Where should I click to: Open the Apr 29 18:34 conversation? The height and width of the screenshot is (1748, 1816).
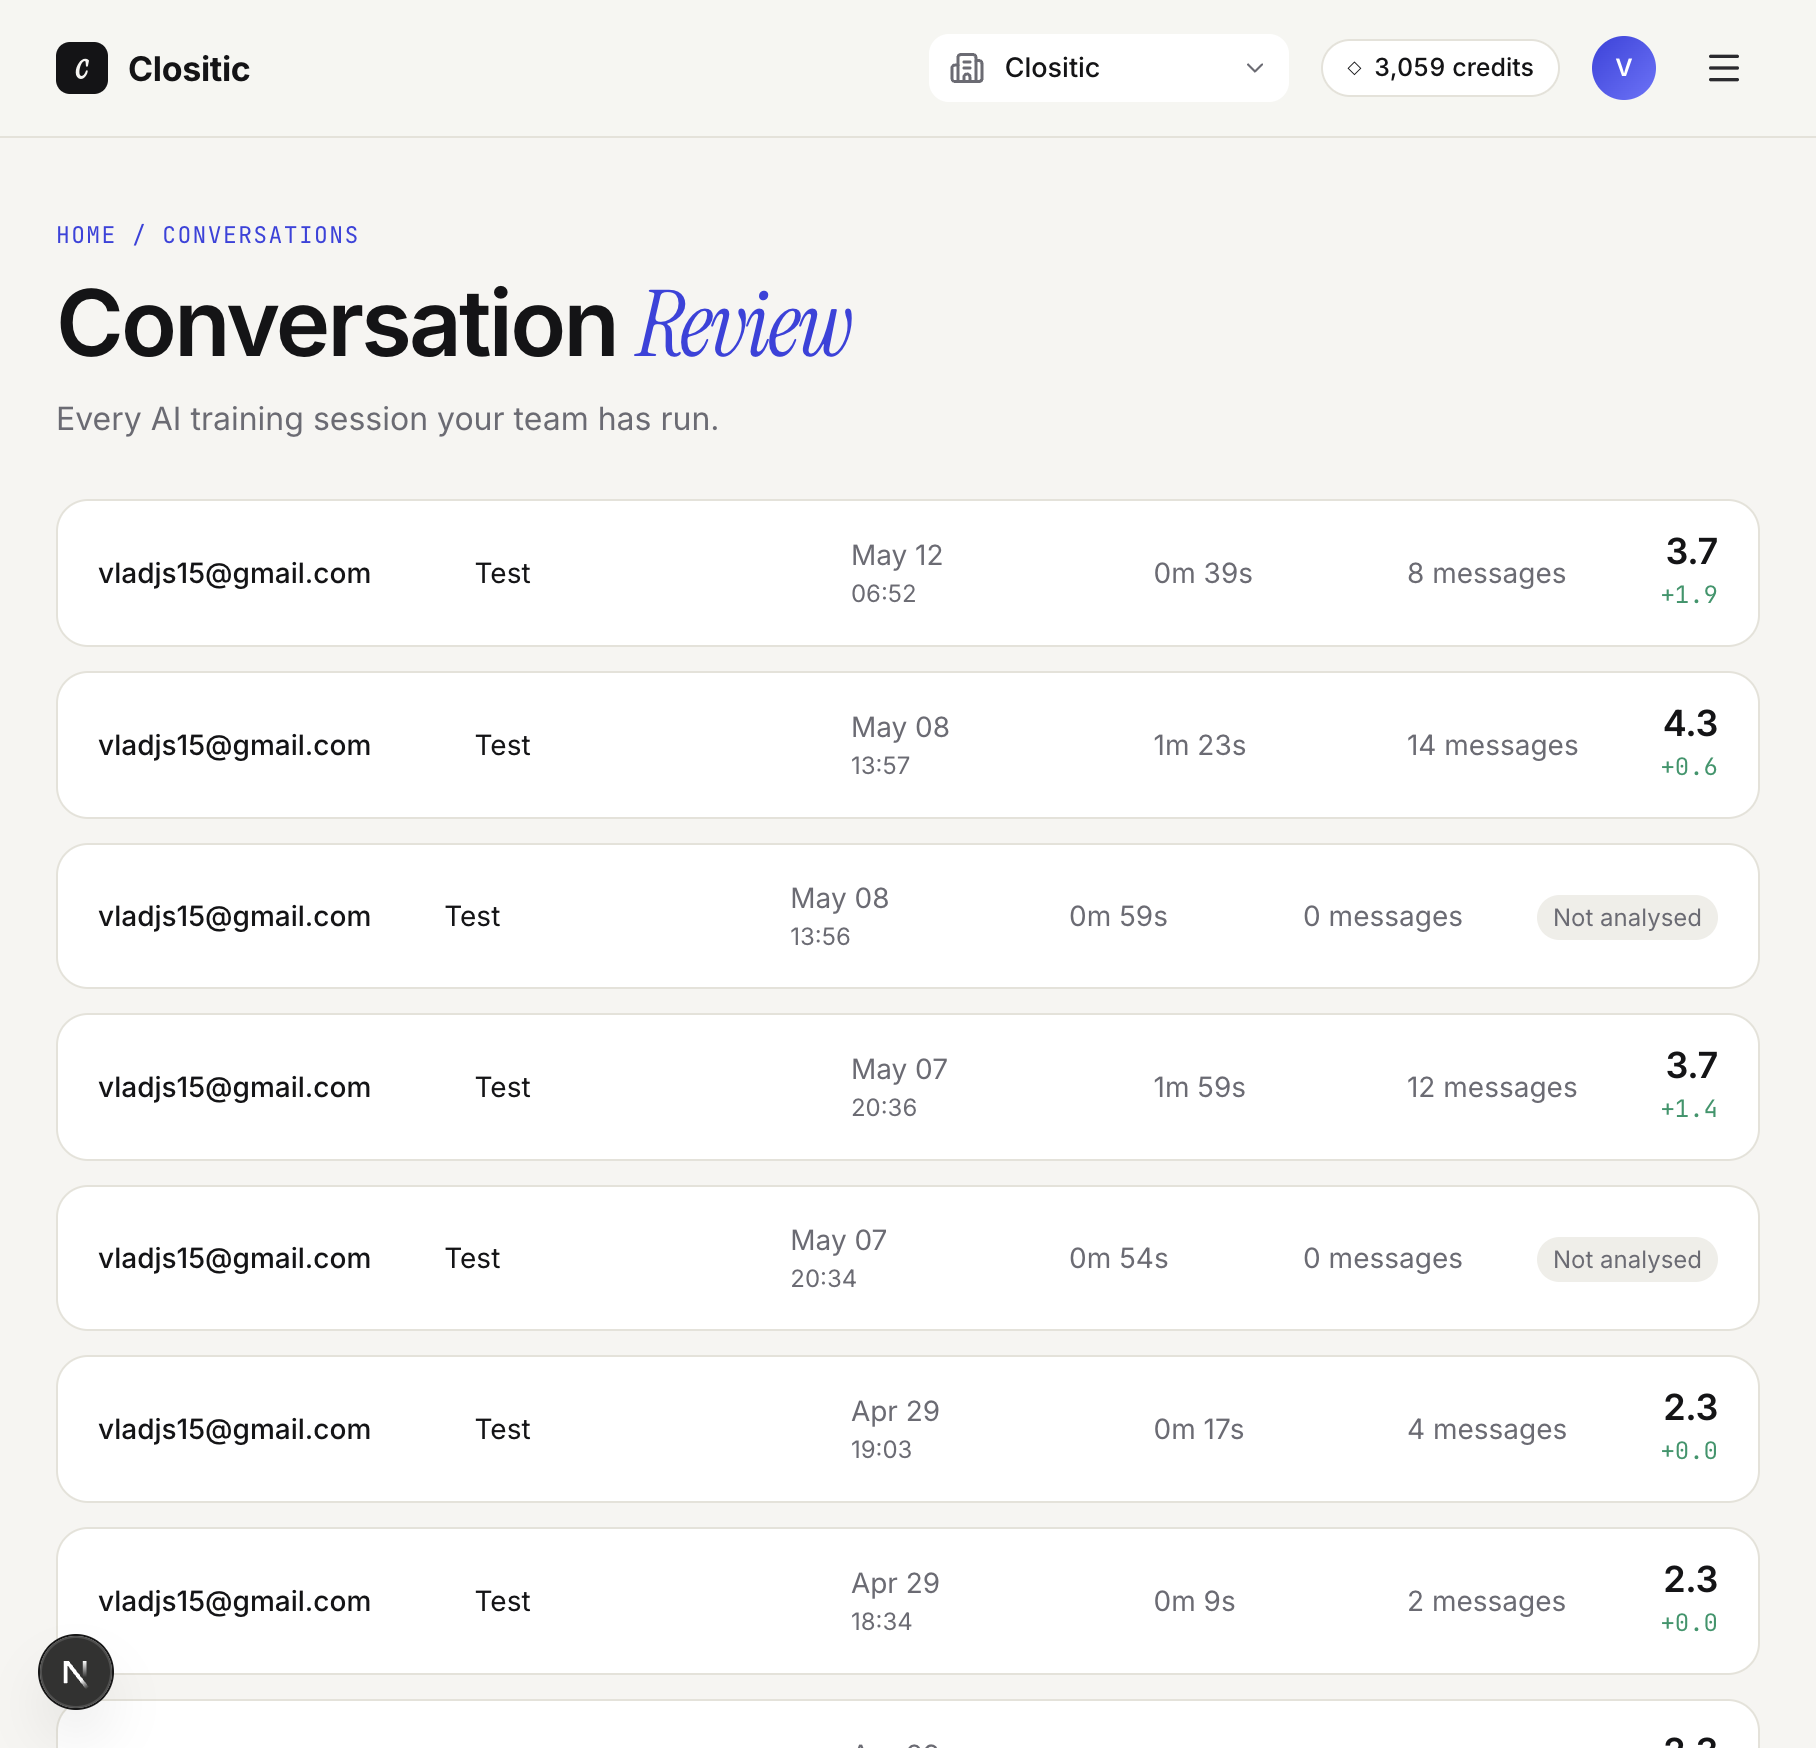pyautogui.click(x=908, y=1601)
